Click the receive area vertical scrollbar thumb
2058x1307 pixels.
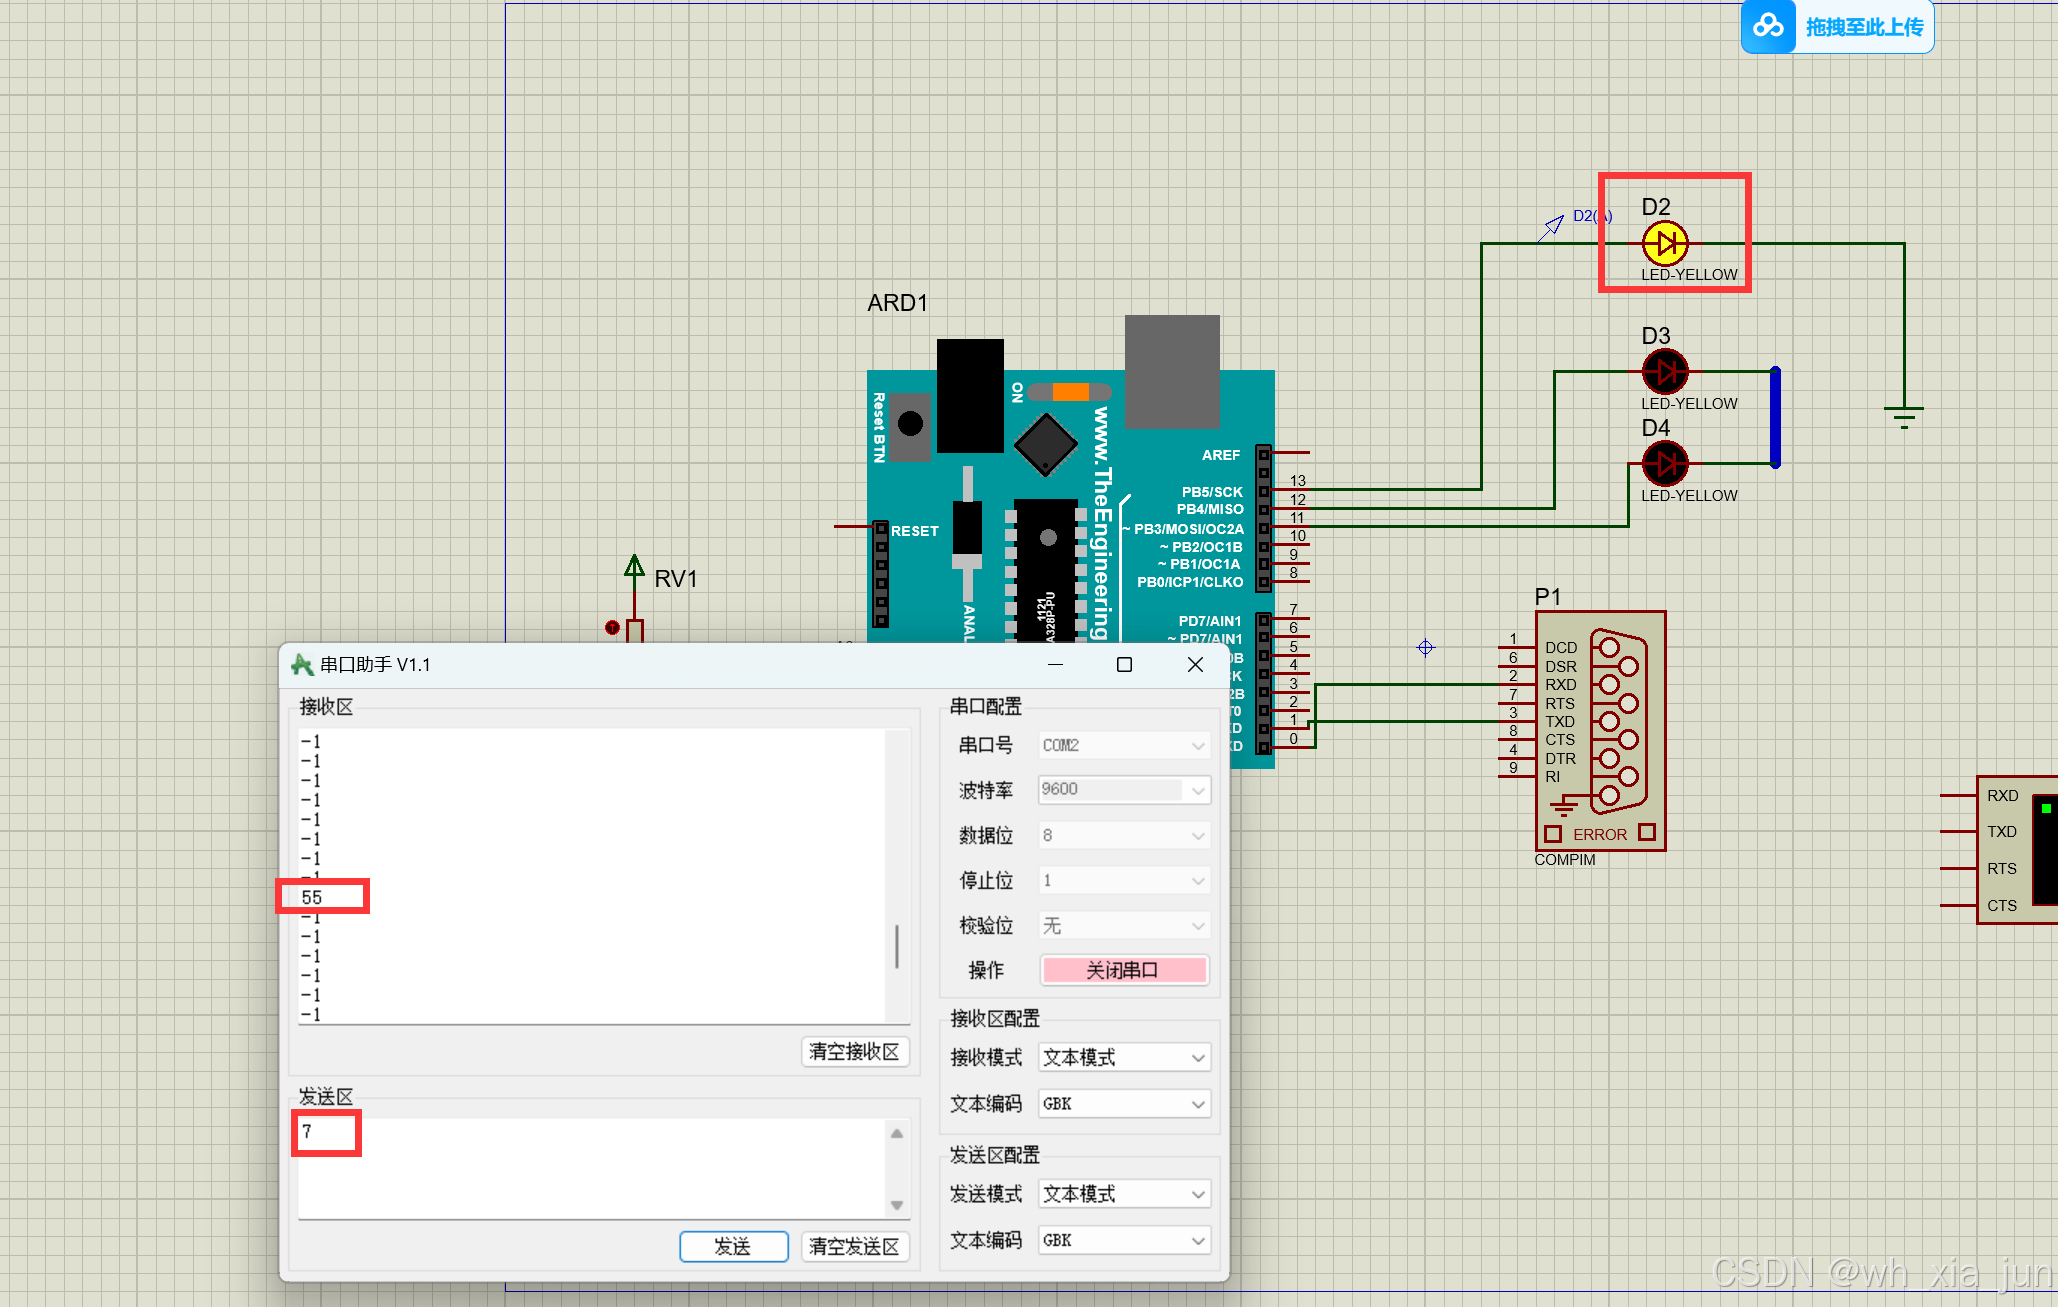coord(897,946)
